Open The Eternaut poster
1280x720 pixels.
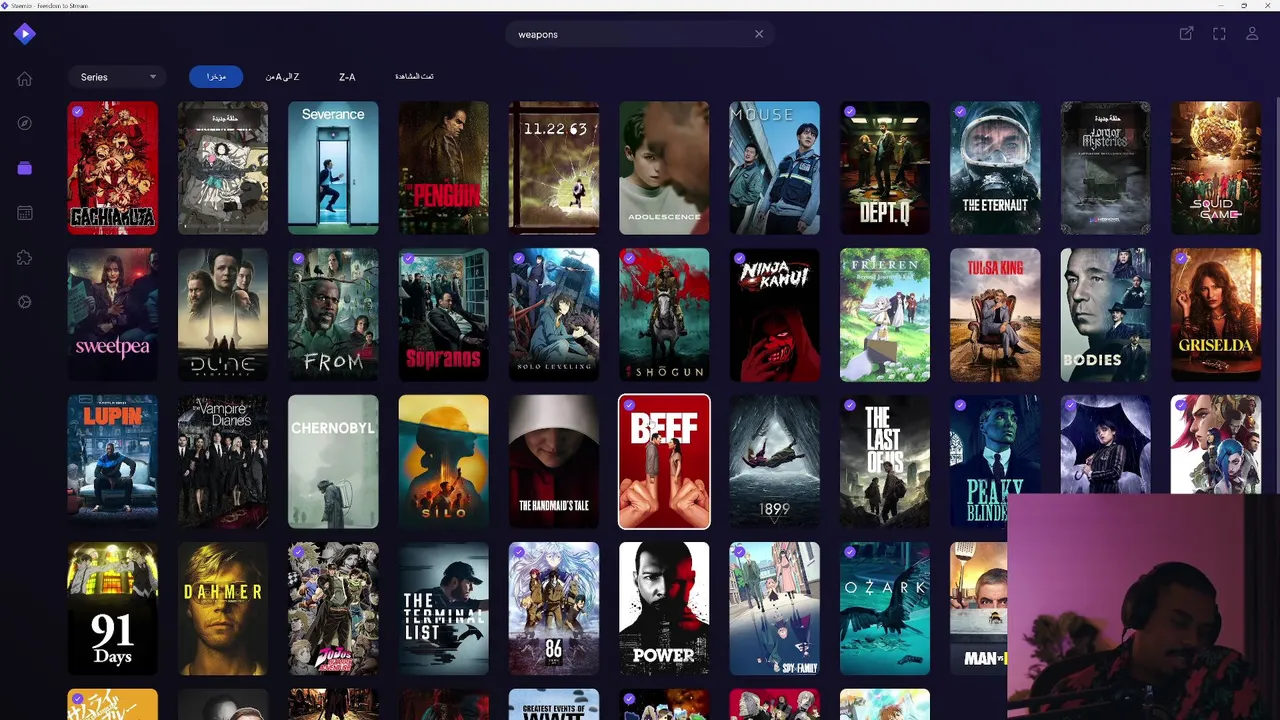point(995,168)
